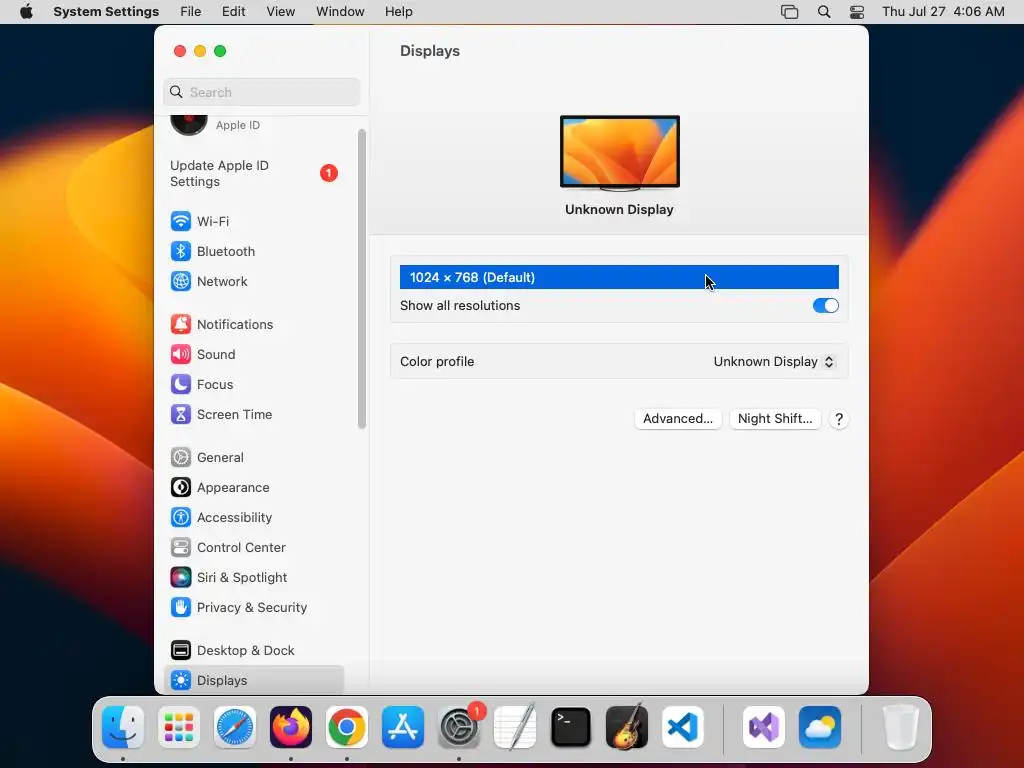
Task: Launch Google Chrome from the Dock
Action: (x=347, y=727)
